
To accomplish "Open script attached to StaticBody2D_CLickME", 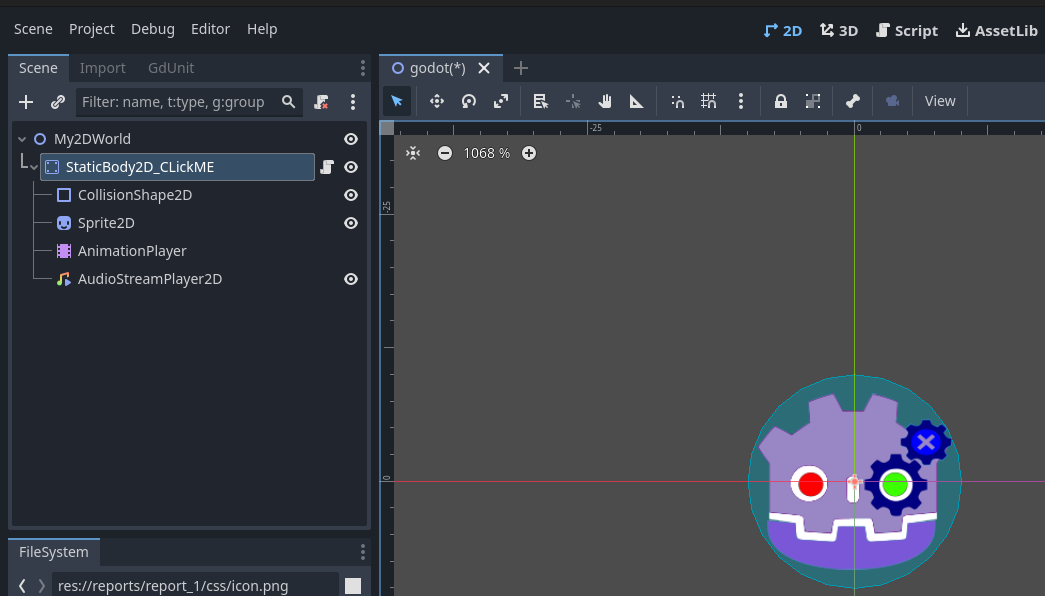I will pyautogui.click(x=327, y=167).
